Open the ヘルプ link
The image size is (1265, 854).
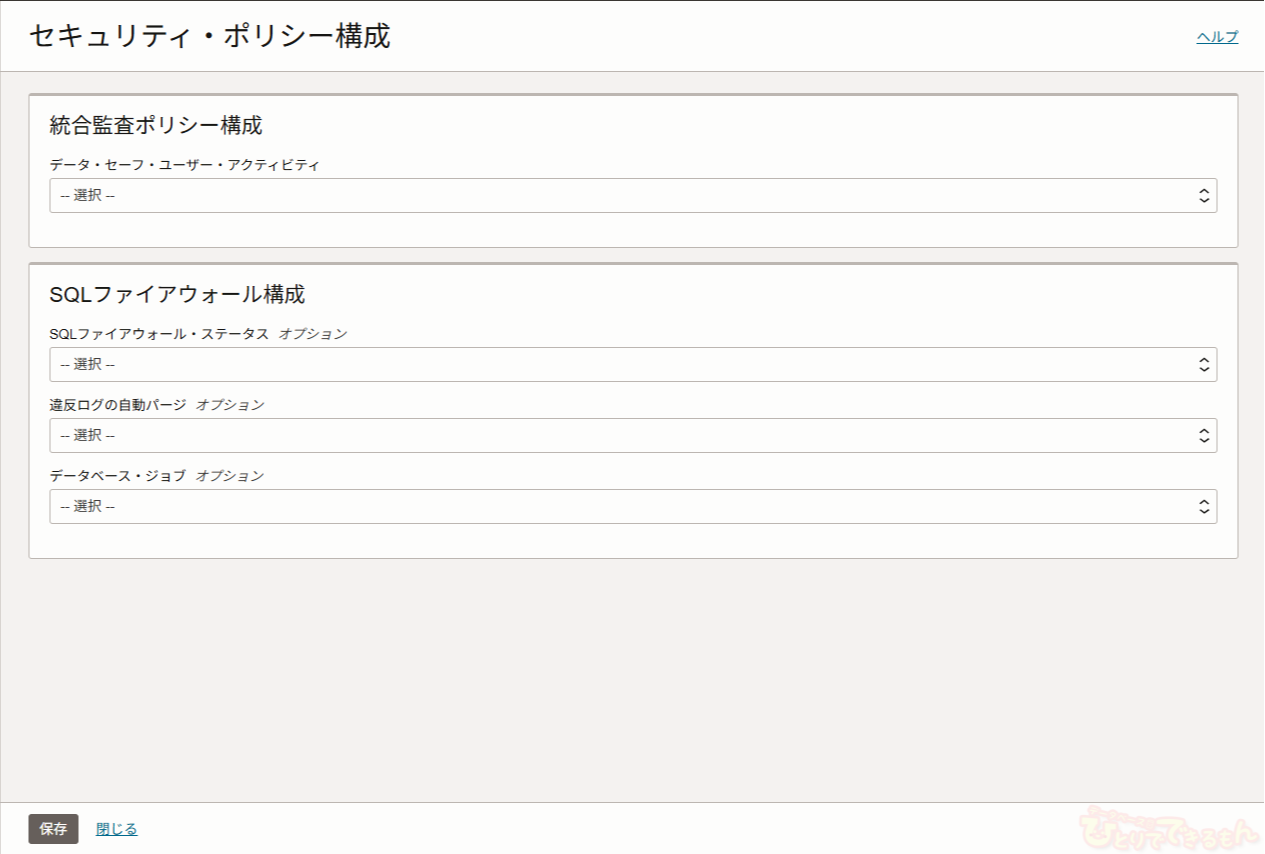1217,37
